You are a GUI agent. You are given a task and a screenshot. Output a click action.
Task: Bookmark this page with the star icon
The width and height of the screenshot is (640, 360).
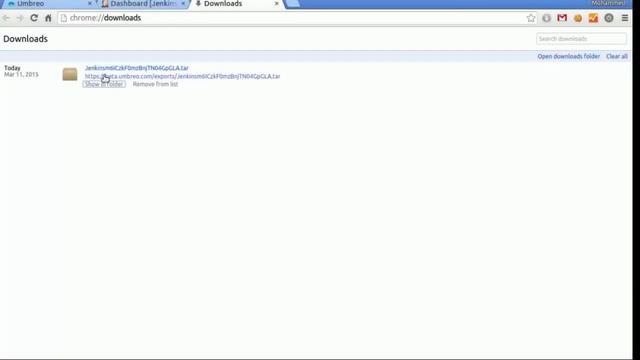click(531, 18)
